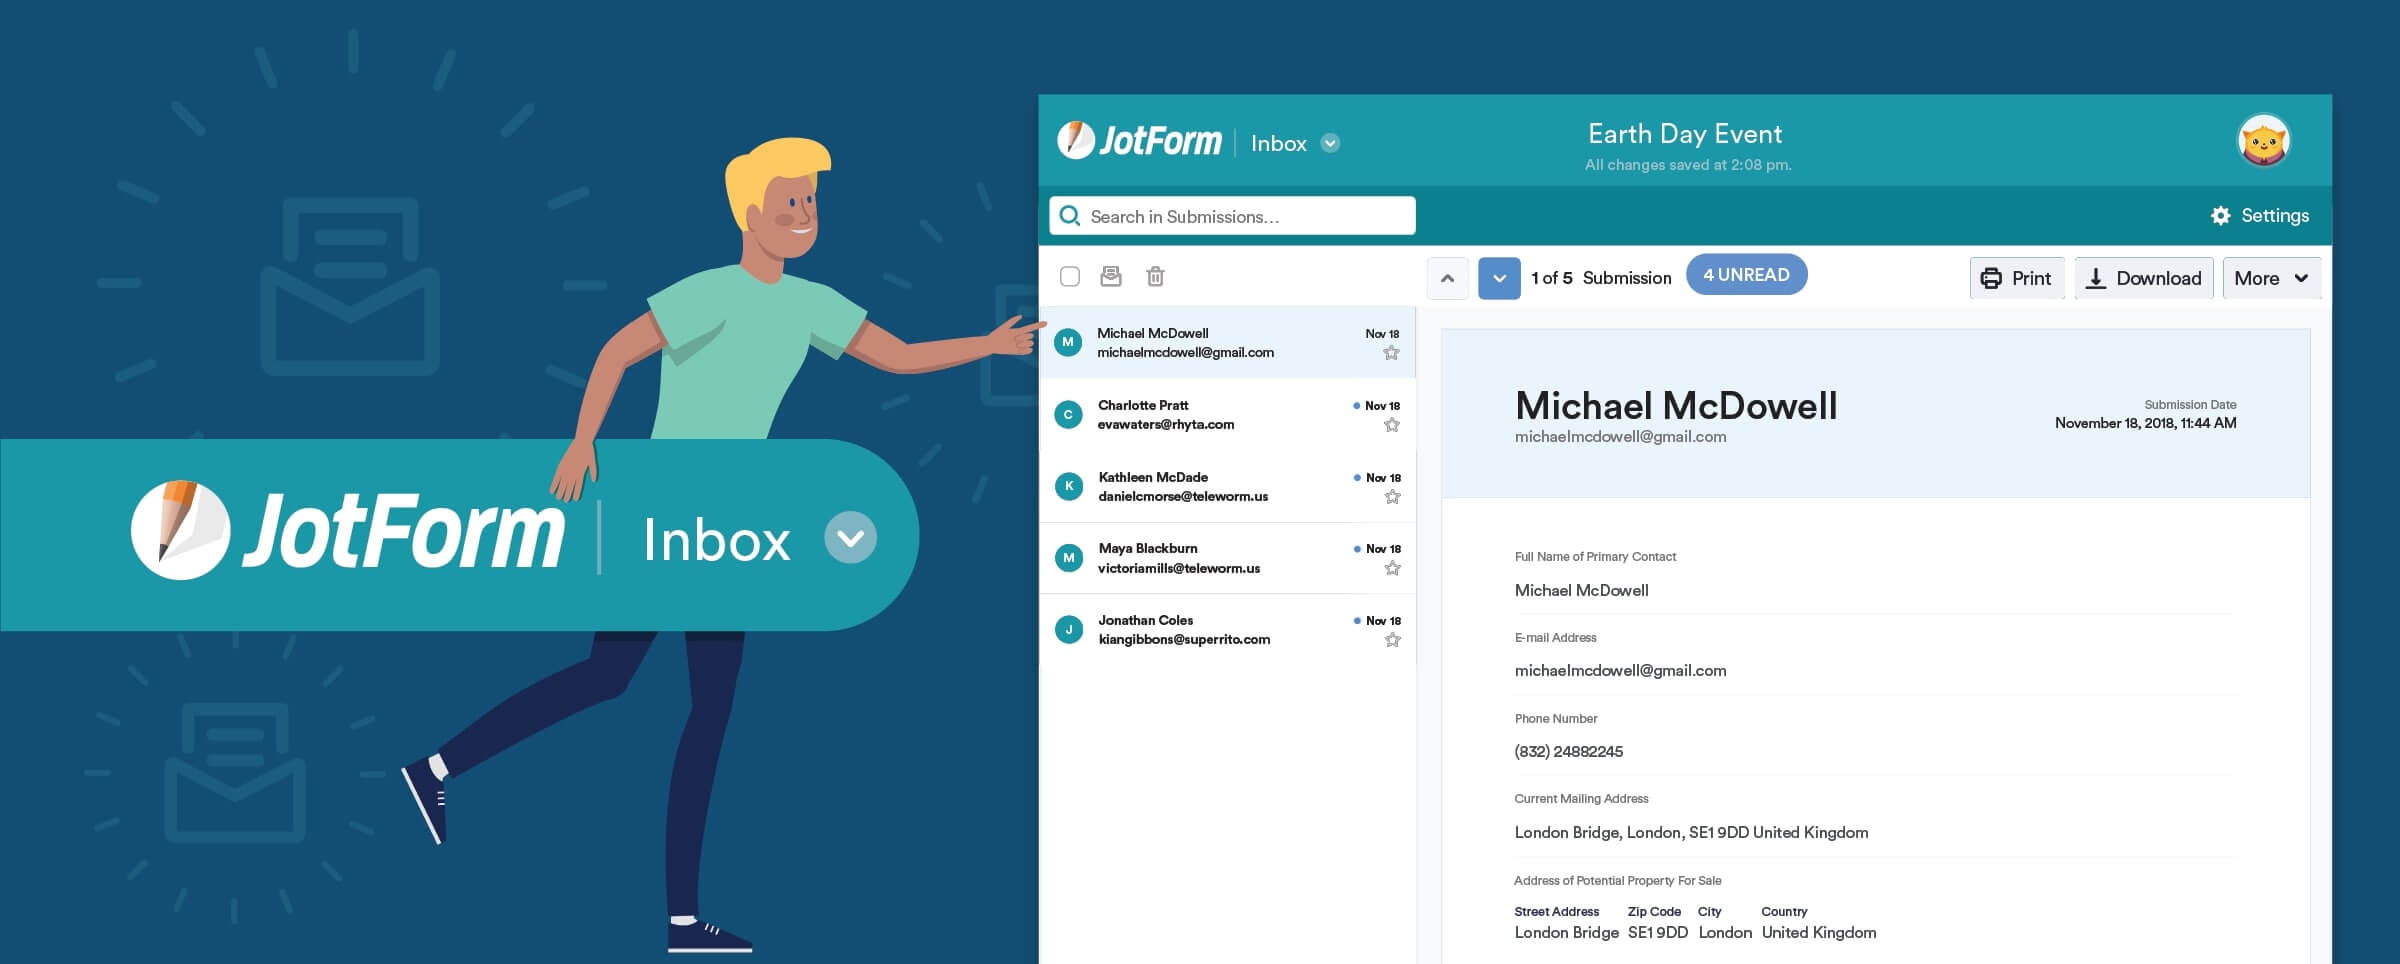The image size is (2400, 964).
Task: Click Kathleen McDade's K avatar circle
Action: click(1069, 486)
